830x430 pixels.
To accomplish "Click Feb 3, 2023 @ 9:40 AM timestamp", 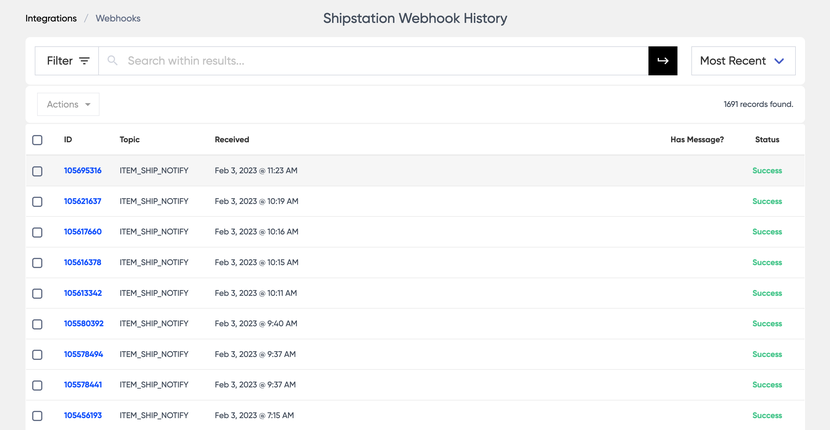I will (x=256, y=324).
